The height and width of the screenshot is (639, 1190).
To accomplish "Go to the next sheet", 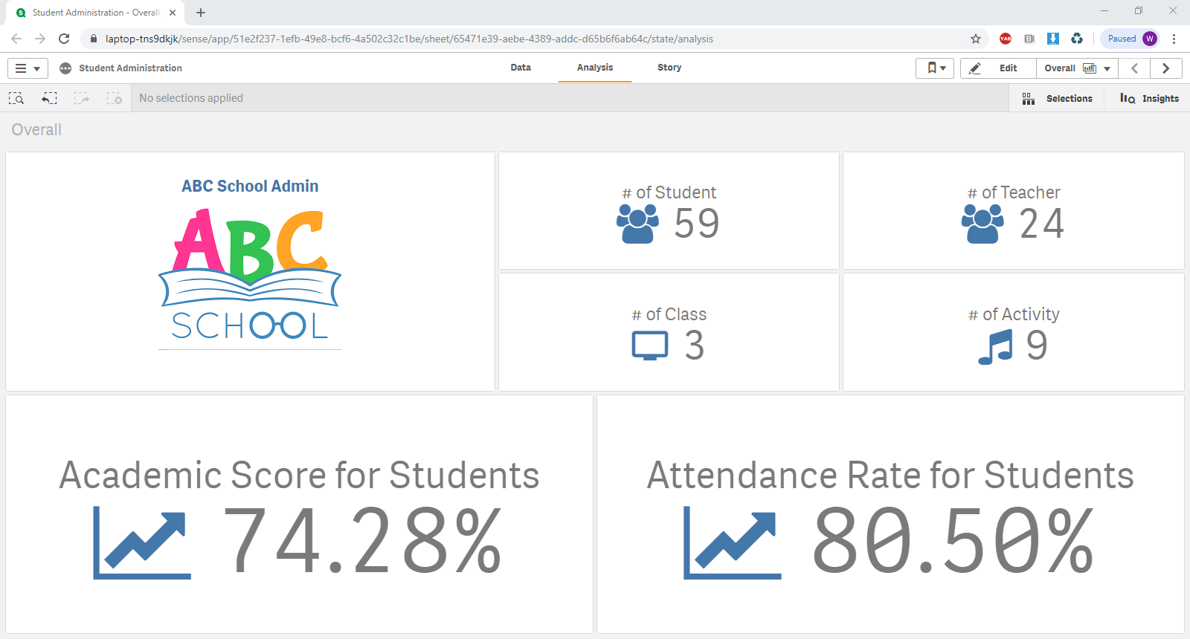I will [1166, 68].
